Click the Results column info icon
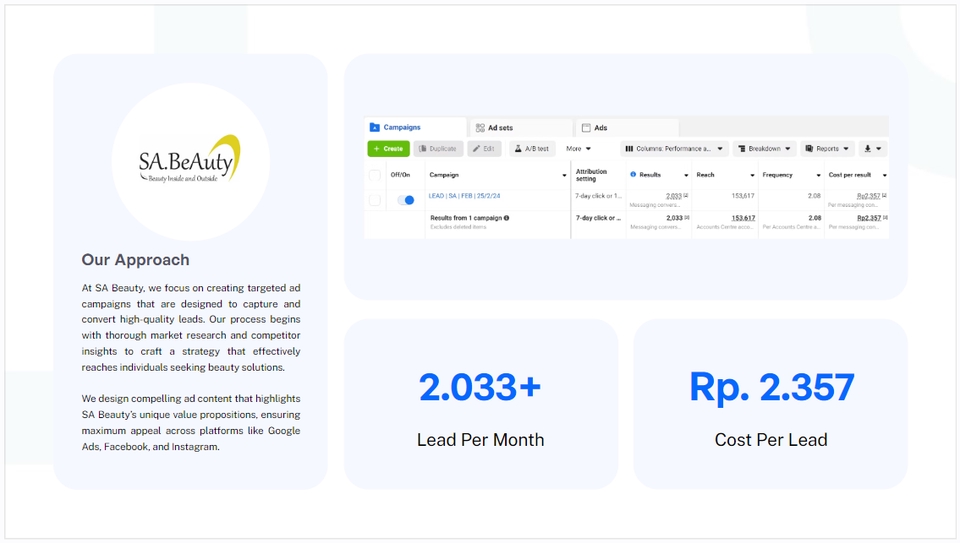The height and width of the screenshot is (543, 960). [633, 174]
